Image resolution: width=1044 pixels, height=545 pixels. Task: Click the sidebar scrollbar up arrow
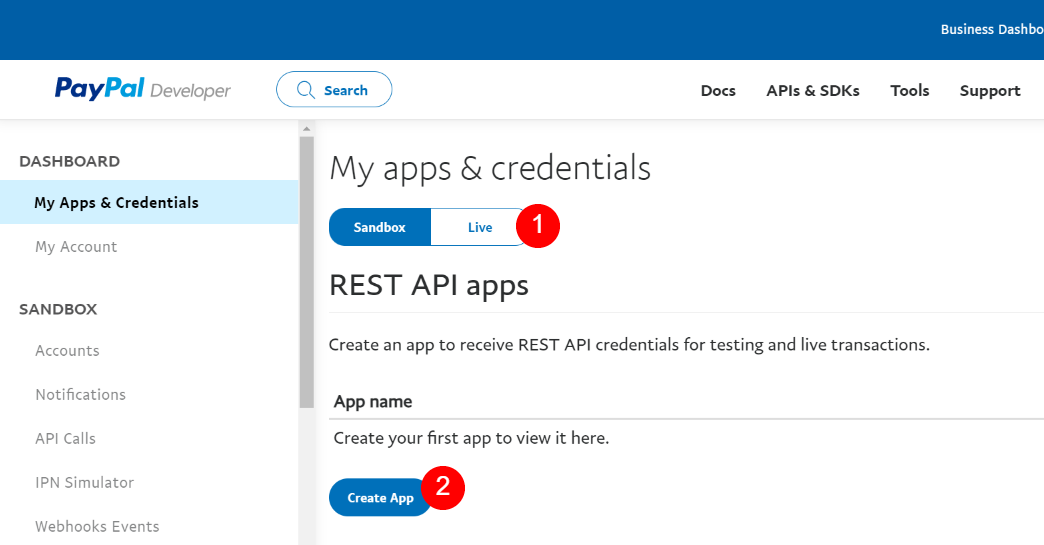pos(306,129)
